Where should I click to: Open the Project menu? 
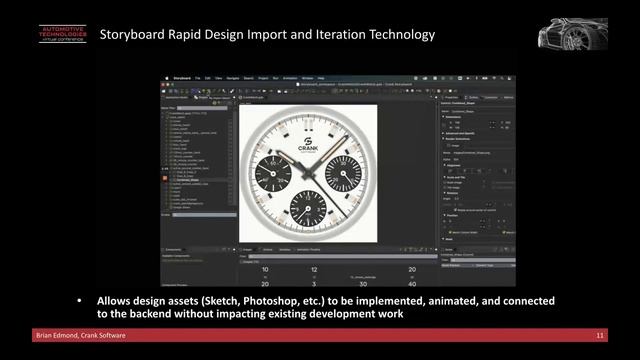click(x=263, y=78)
